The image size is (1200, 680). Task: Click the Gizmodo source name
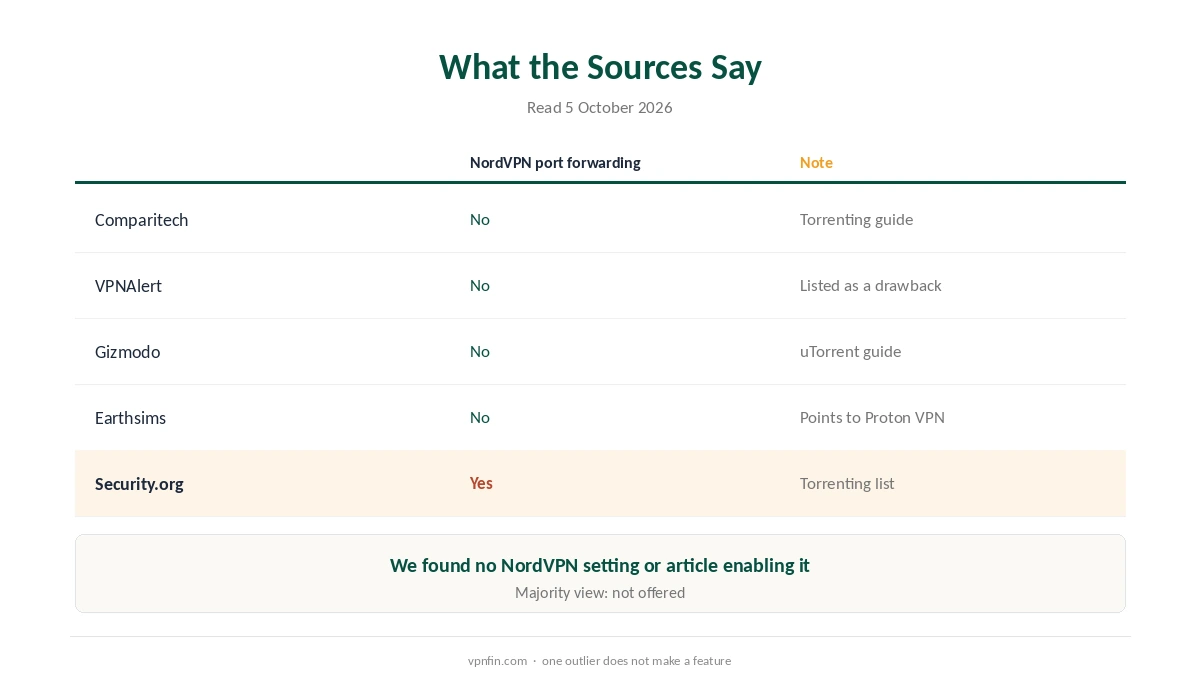pos(127,352)
